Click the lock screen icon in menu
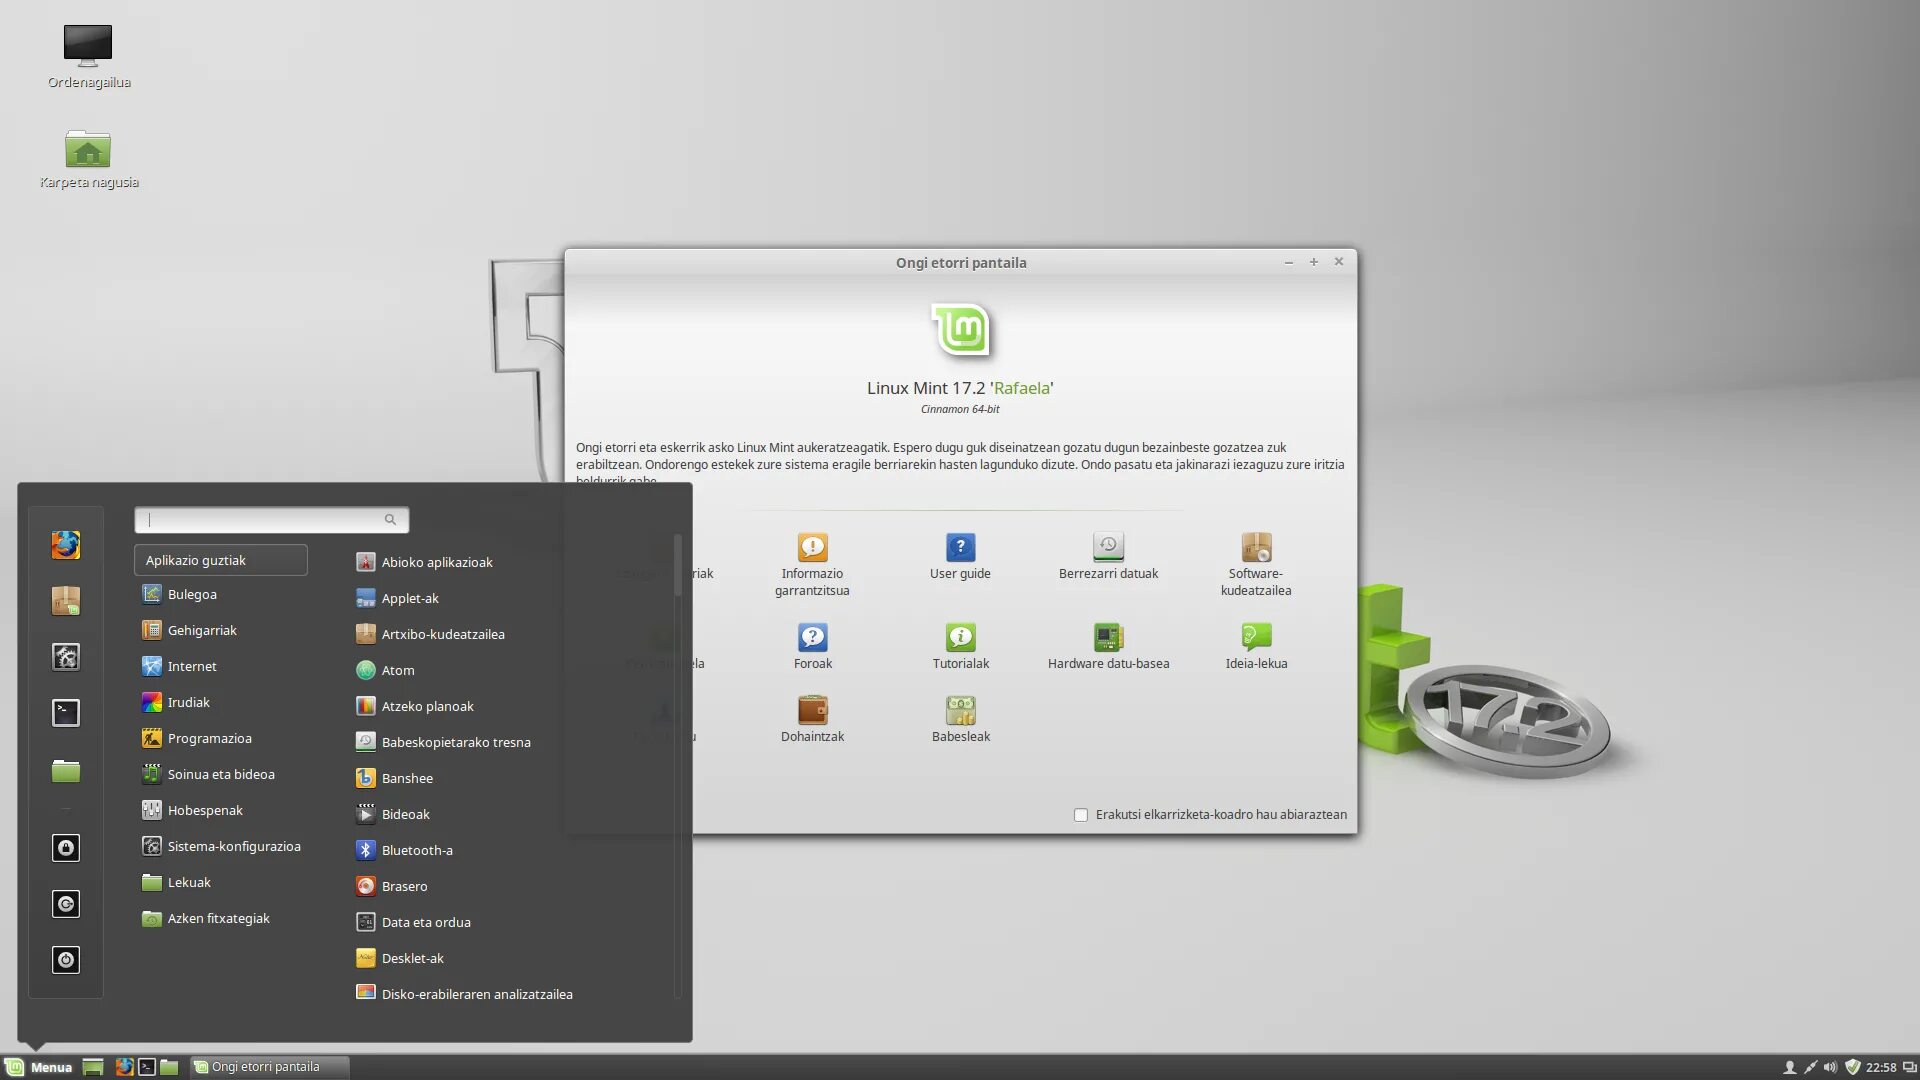This screenshot has width=1920, height=1080. [66, 848]
